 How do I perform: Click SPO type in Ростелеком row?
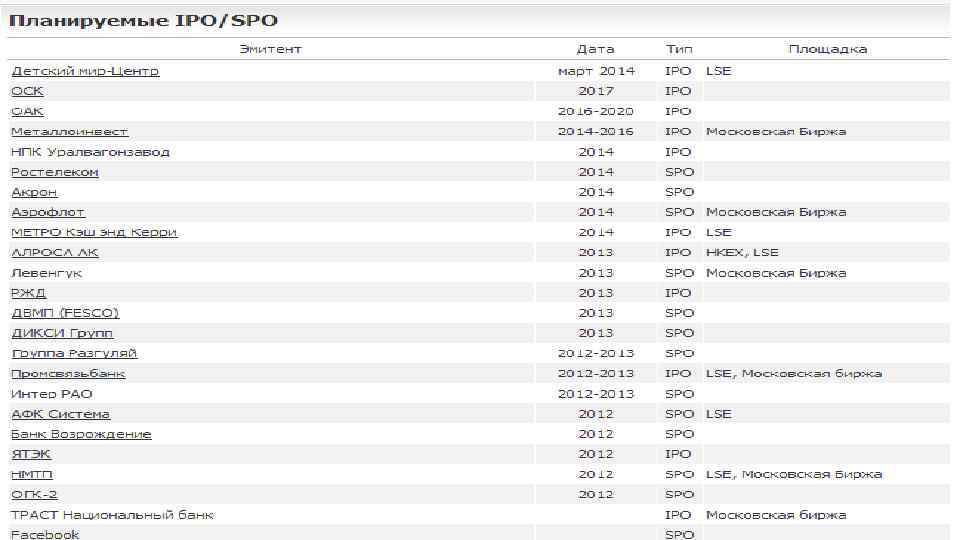tap(680, 172)
